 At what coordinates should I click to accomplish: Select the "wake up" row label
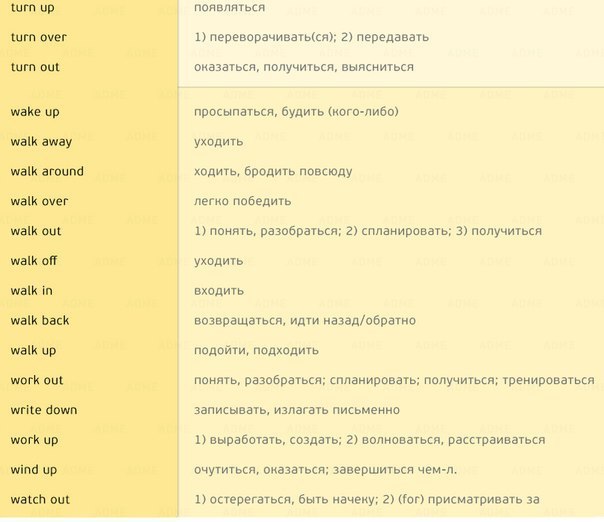pyautogui.click(x=35, y=112)
